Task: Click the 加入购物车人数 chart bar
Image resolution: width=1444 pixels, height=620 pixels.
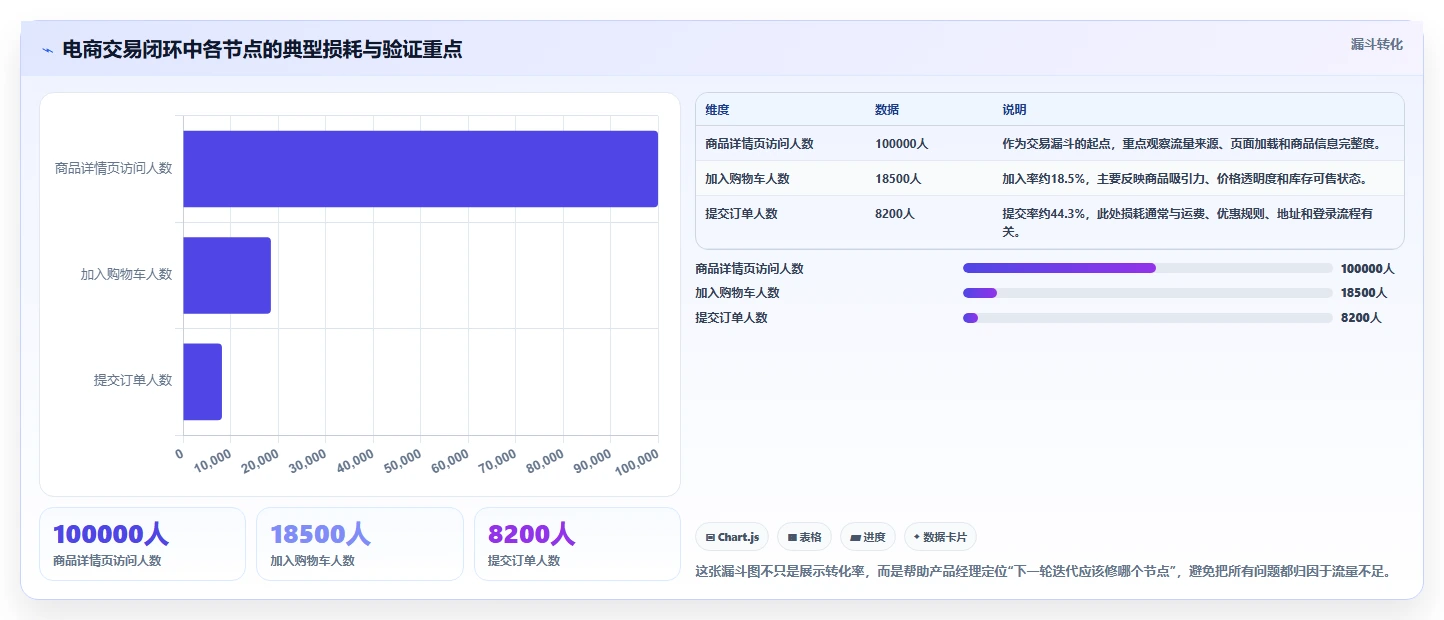Action: pos(227,275)
